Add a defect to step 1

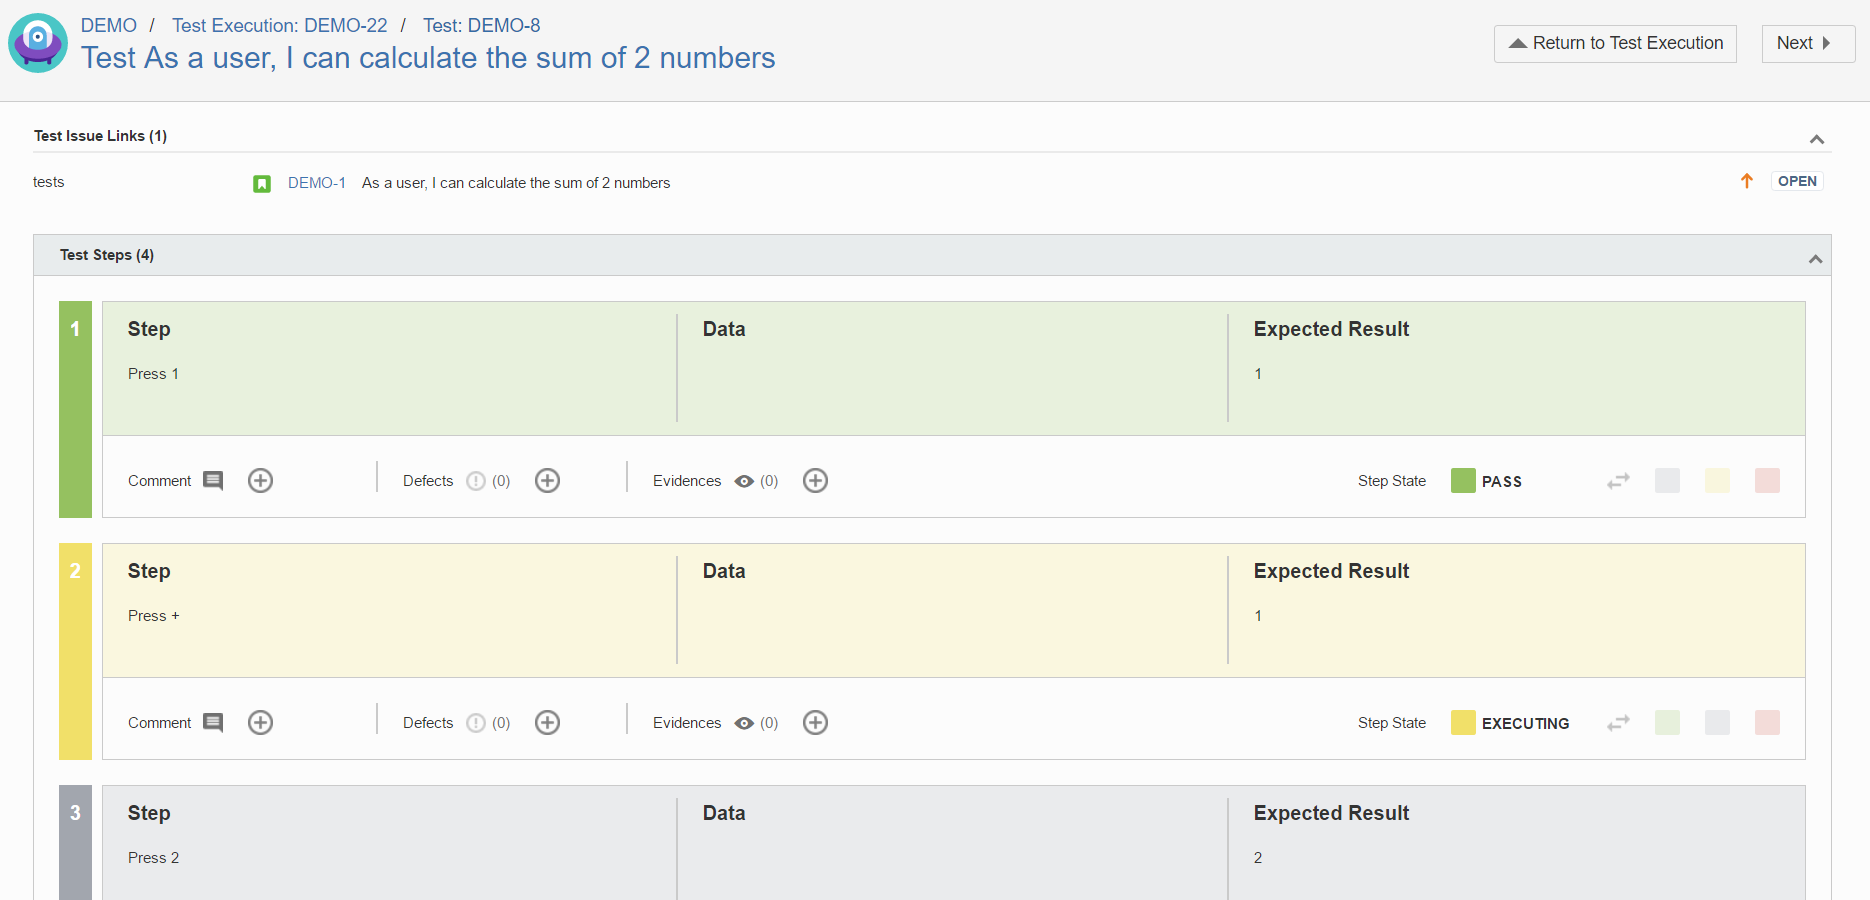pos(547,481)
